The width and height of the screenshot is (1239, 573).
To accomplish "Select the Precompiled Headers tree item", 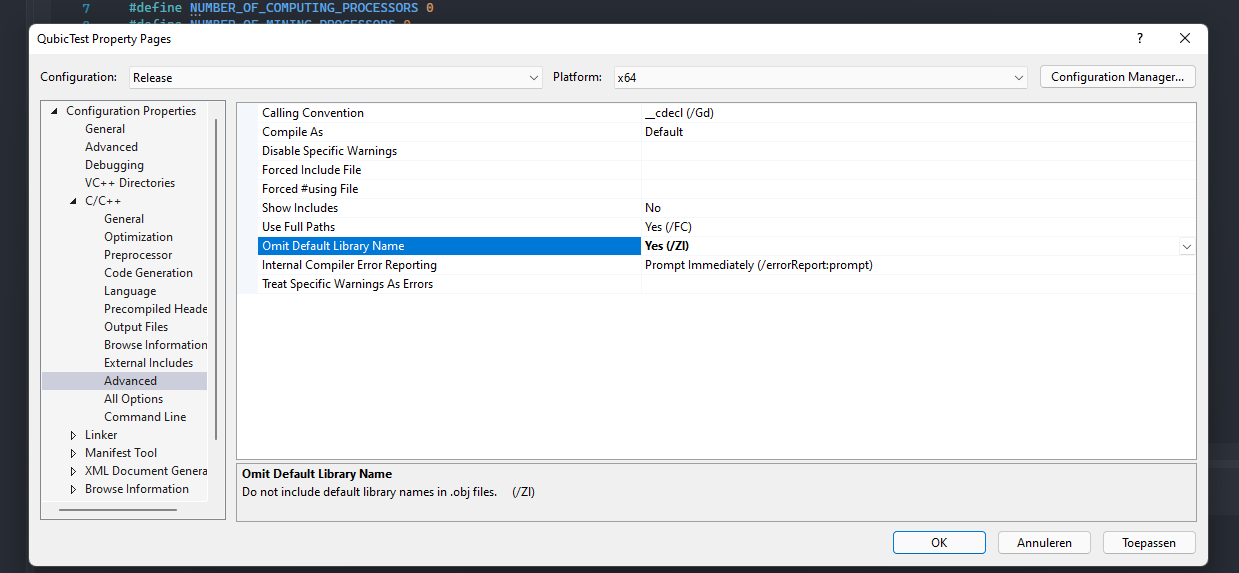I will tap(155, 309).
